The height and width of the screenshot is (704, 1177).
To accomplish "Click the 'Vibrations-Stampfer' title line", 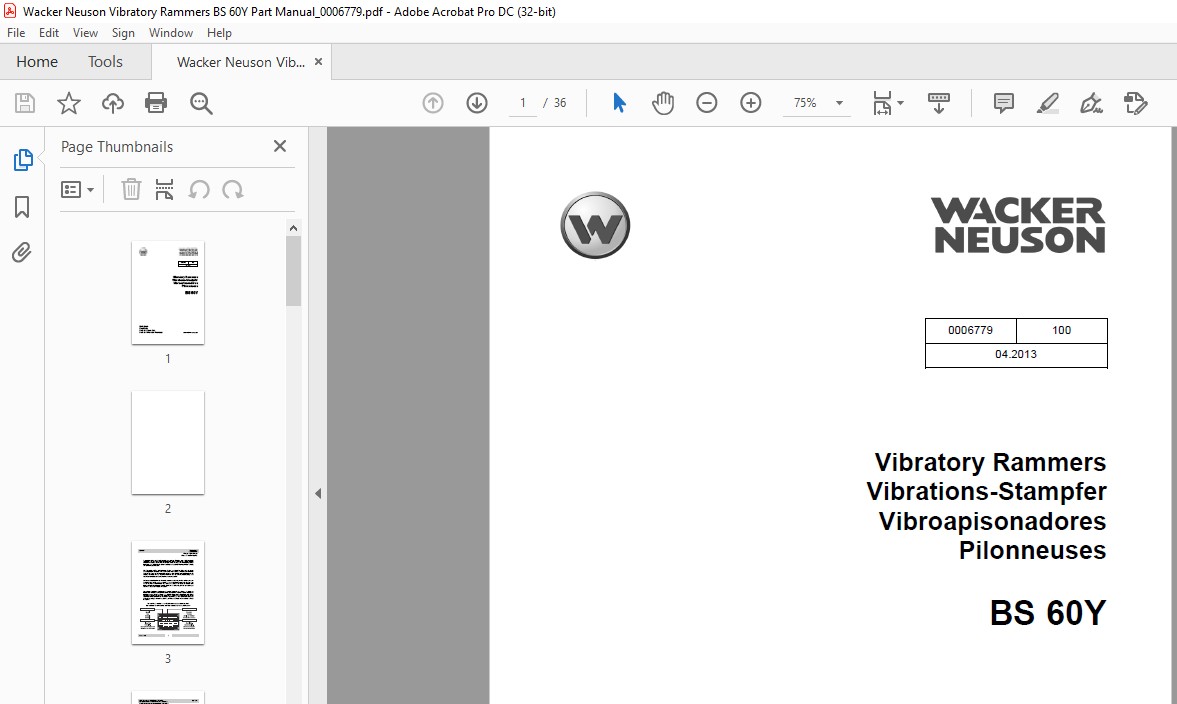I will [x=986, y=492].
